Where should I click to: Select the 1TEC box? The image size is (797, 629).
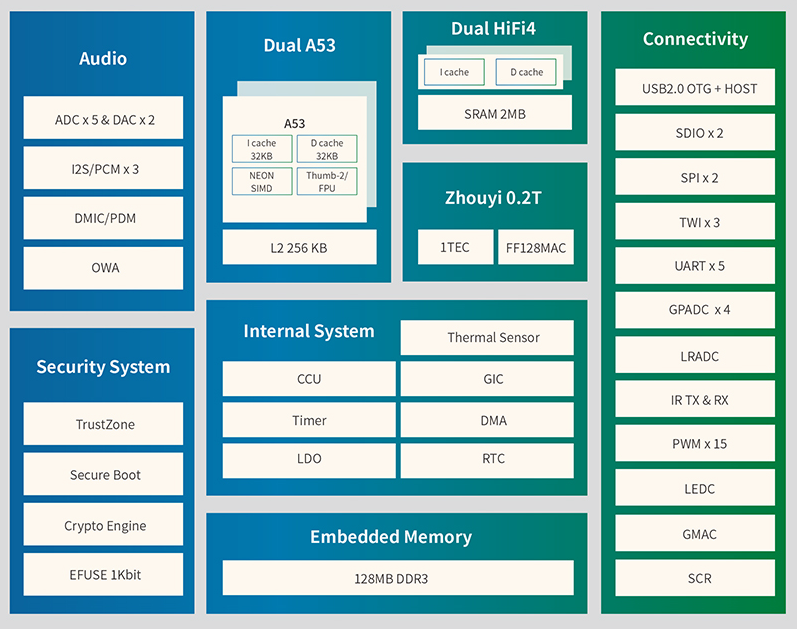pyautogui.click(x=455, y=247)
